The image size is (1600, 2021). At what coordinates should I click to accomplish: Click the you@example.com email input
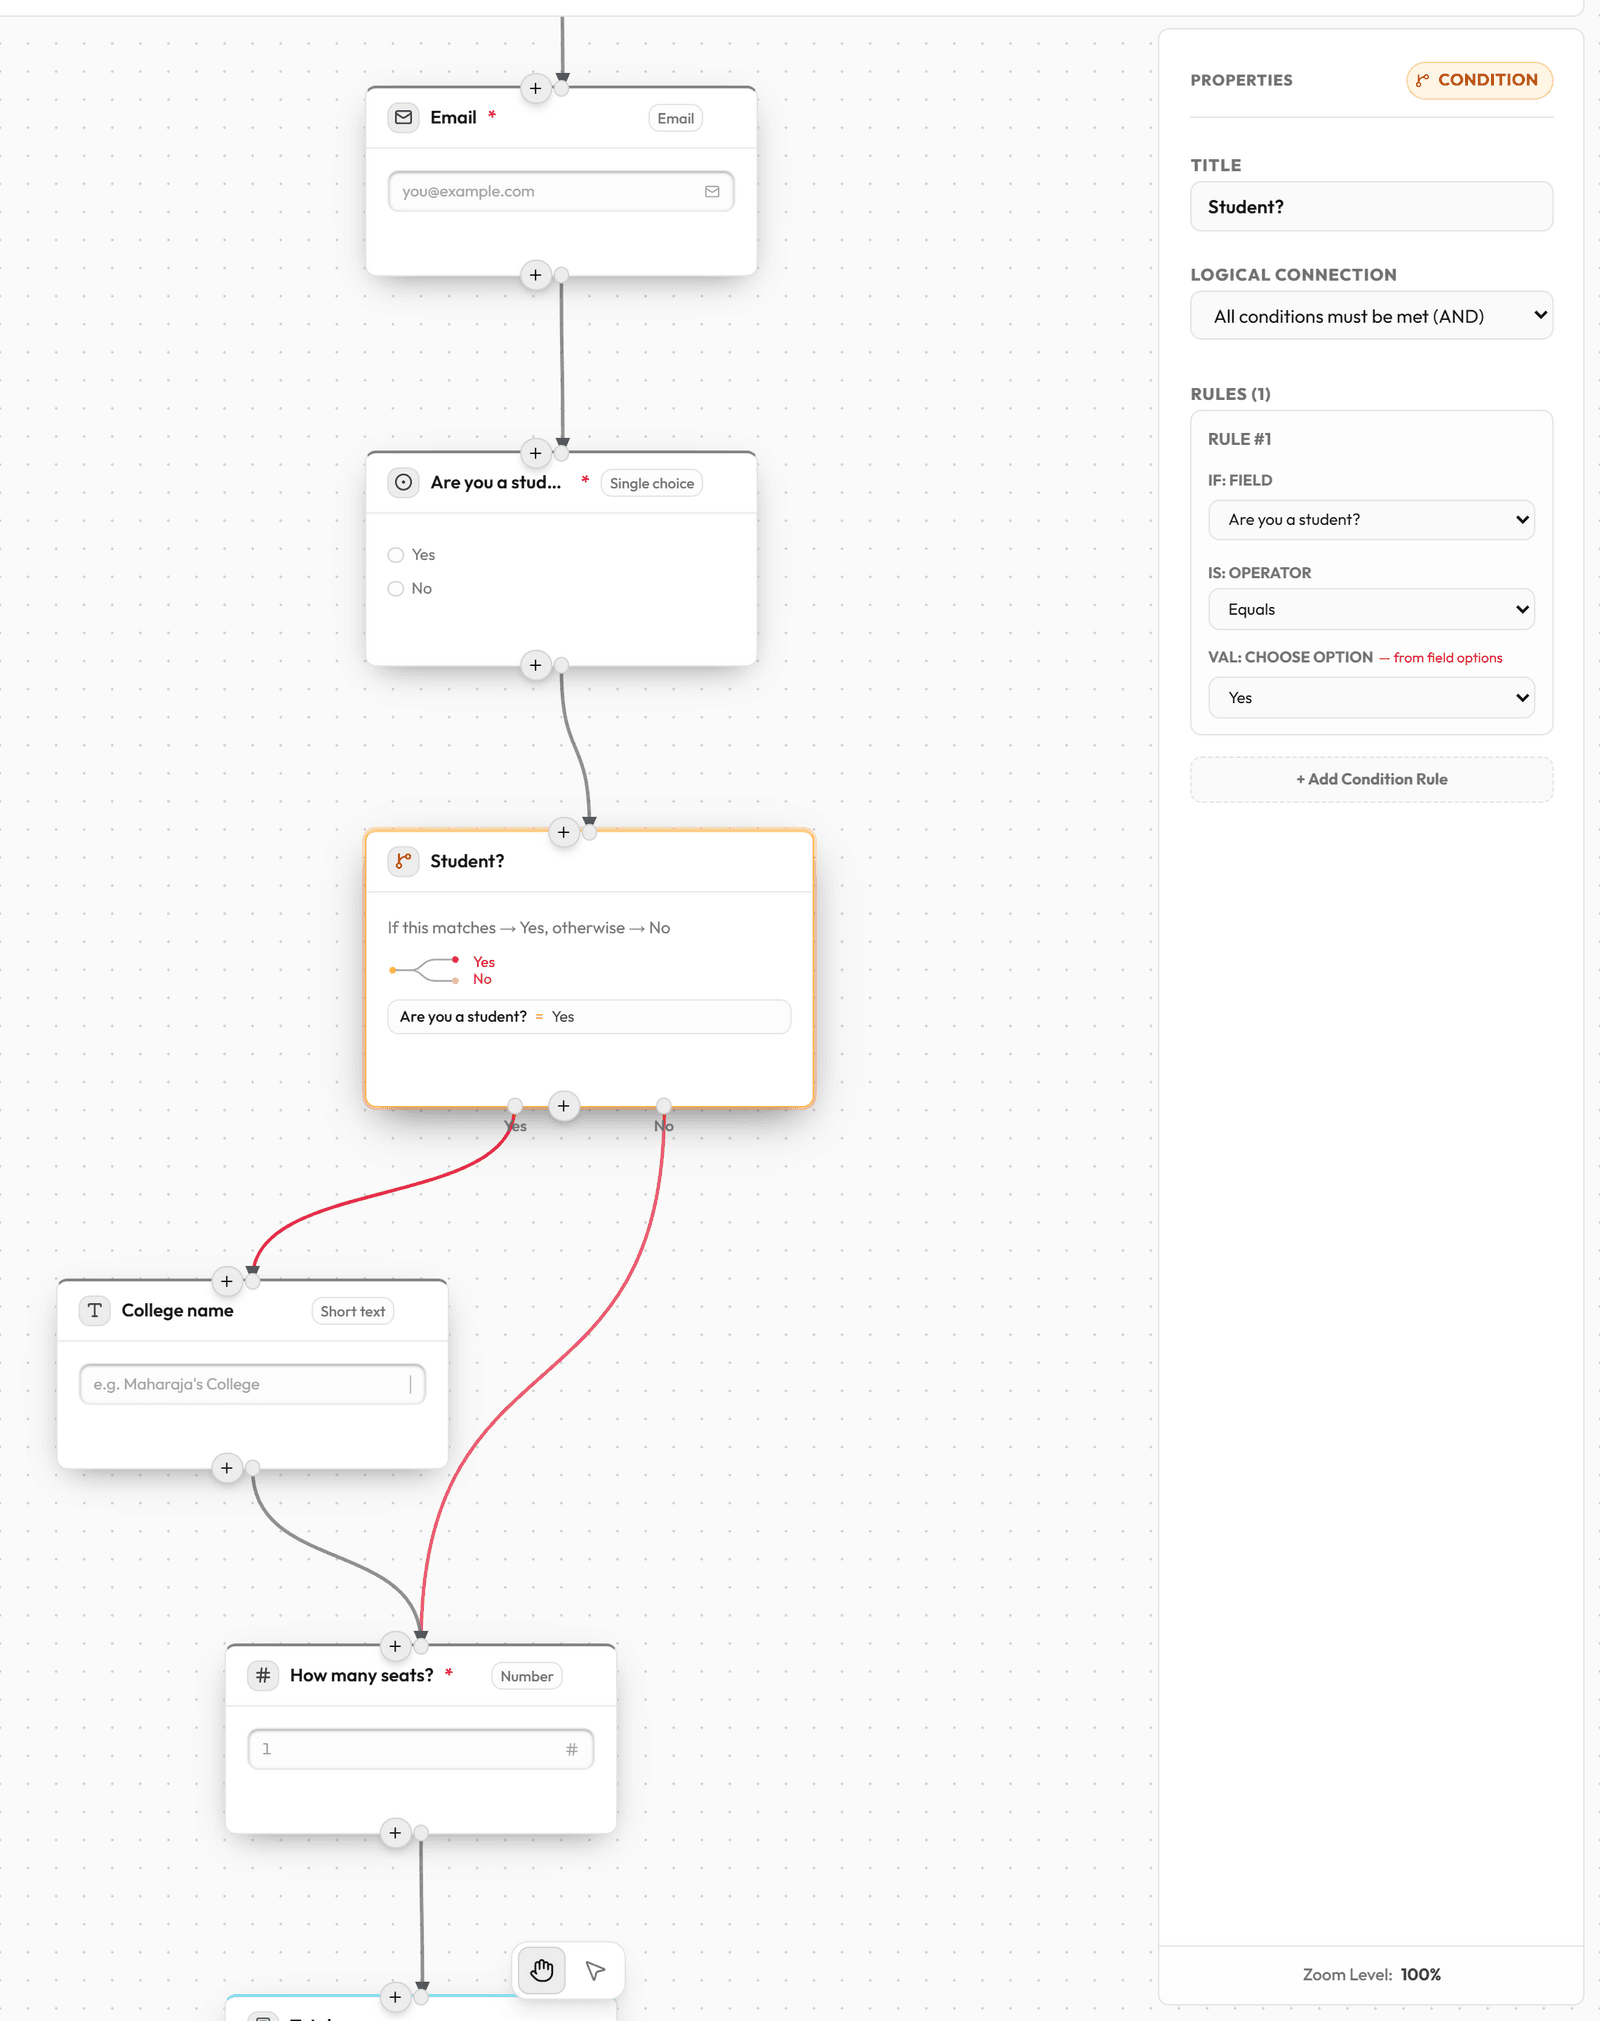click(561, 191)
